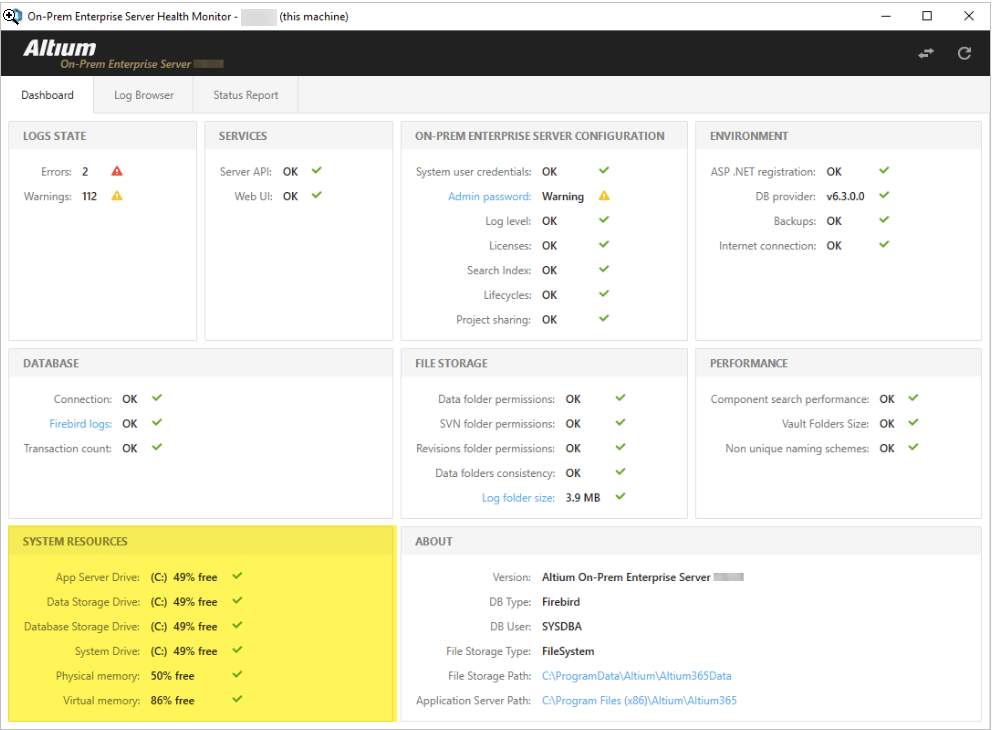Click the check mark beside Firebird logs
993x730 pixels.
pos(157,422)
